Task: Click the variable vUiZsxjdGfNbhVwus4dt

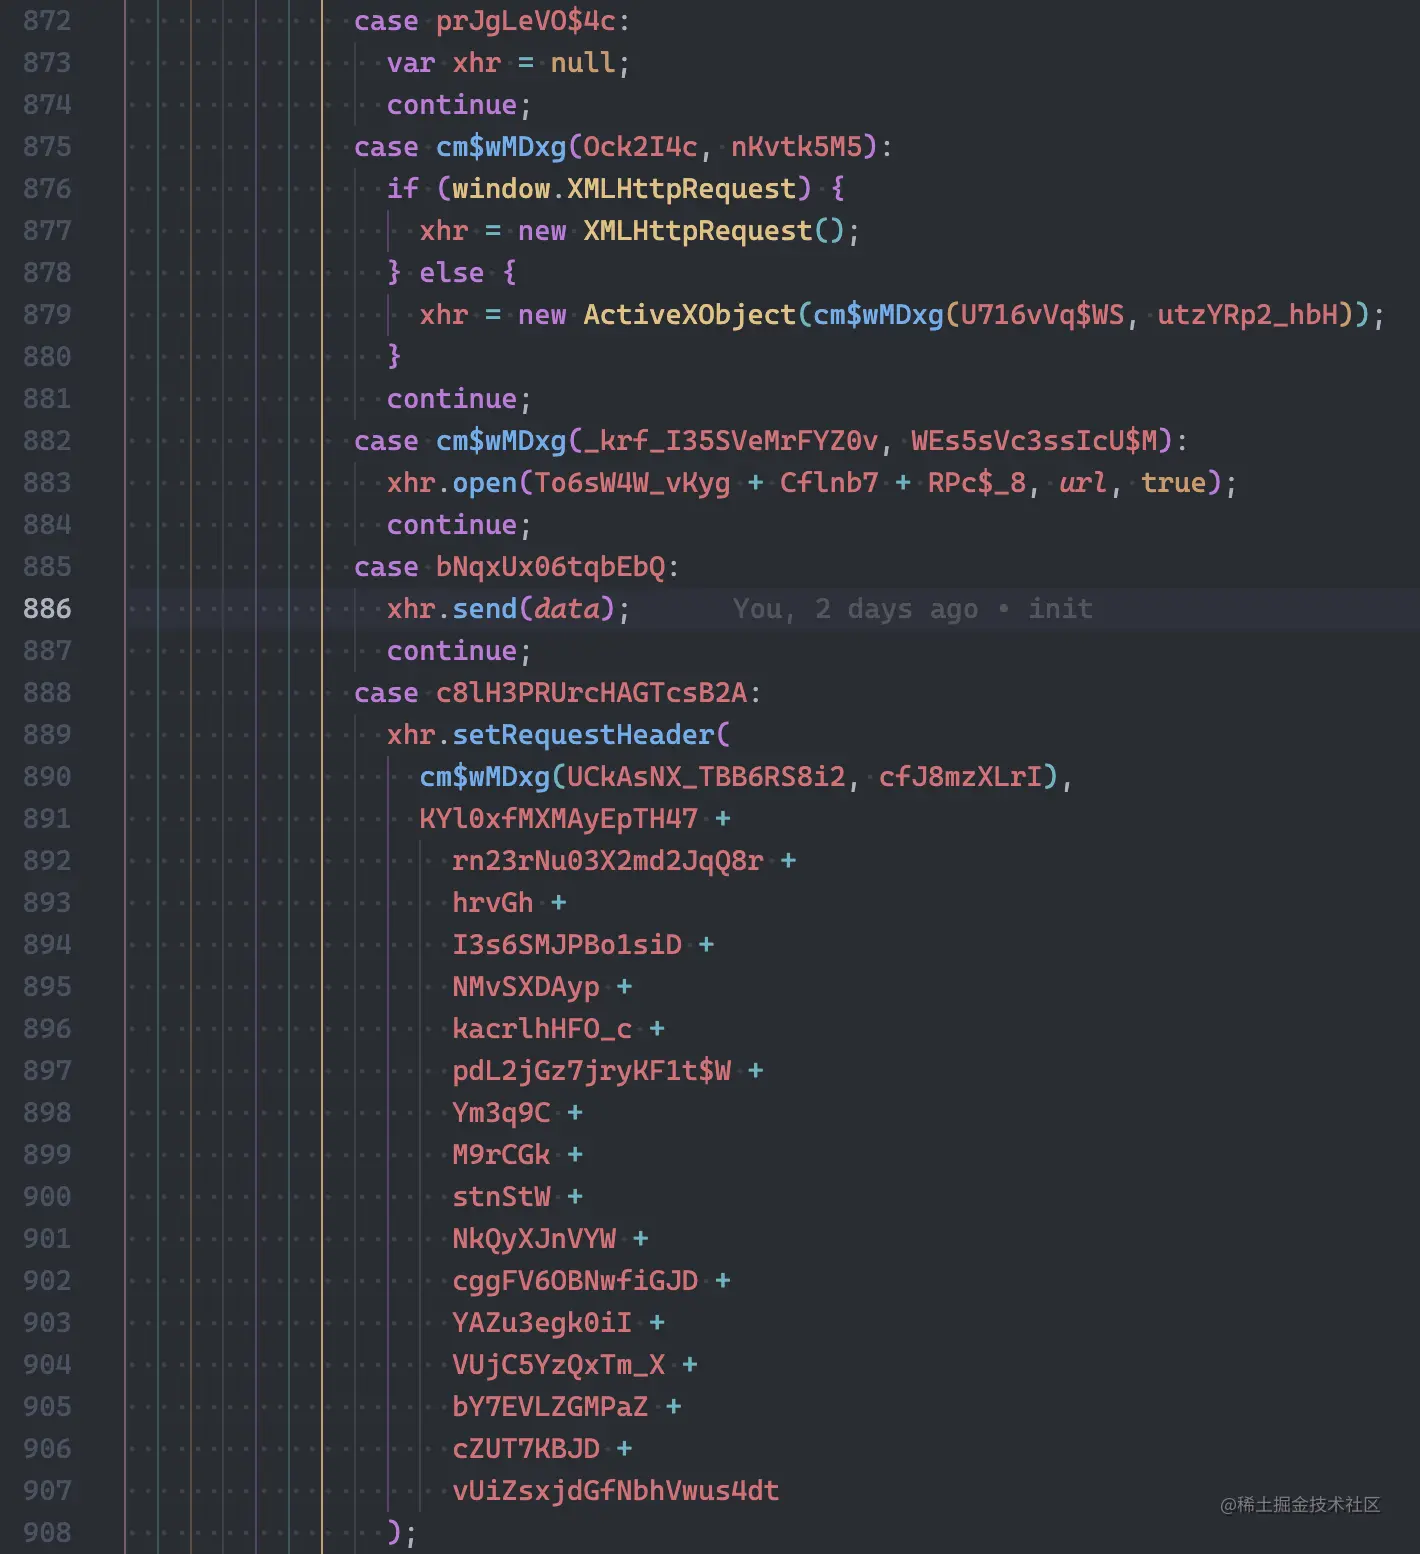Action: click(616, 1491)
